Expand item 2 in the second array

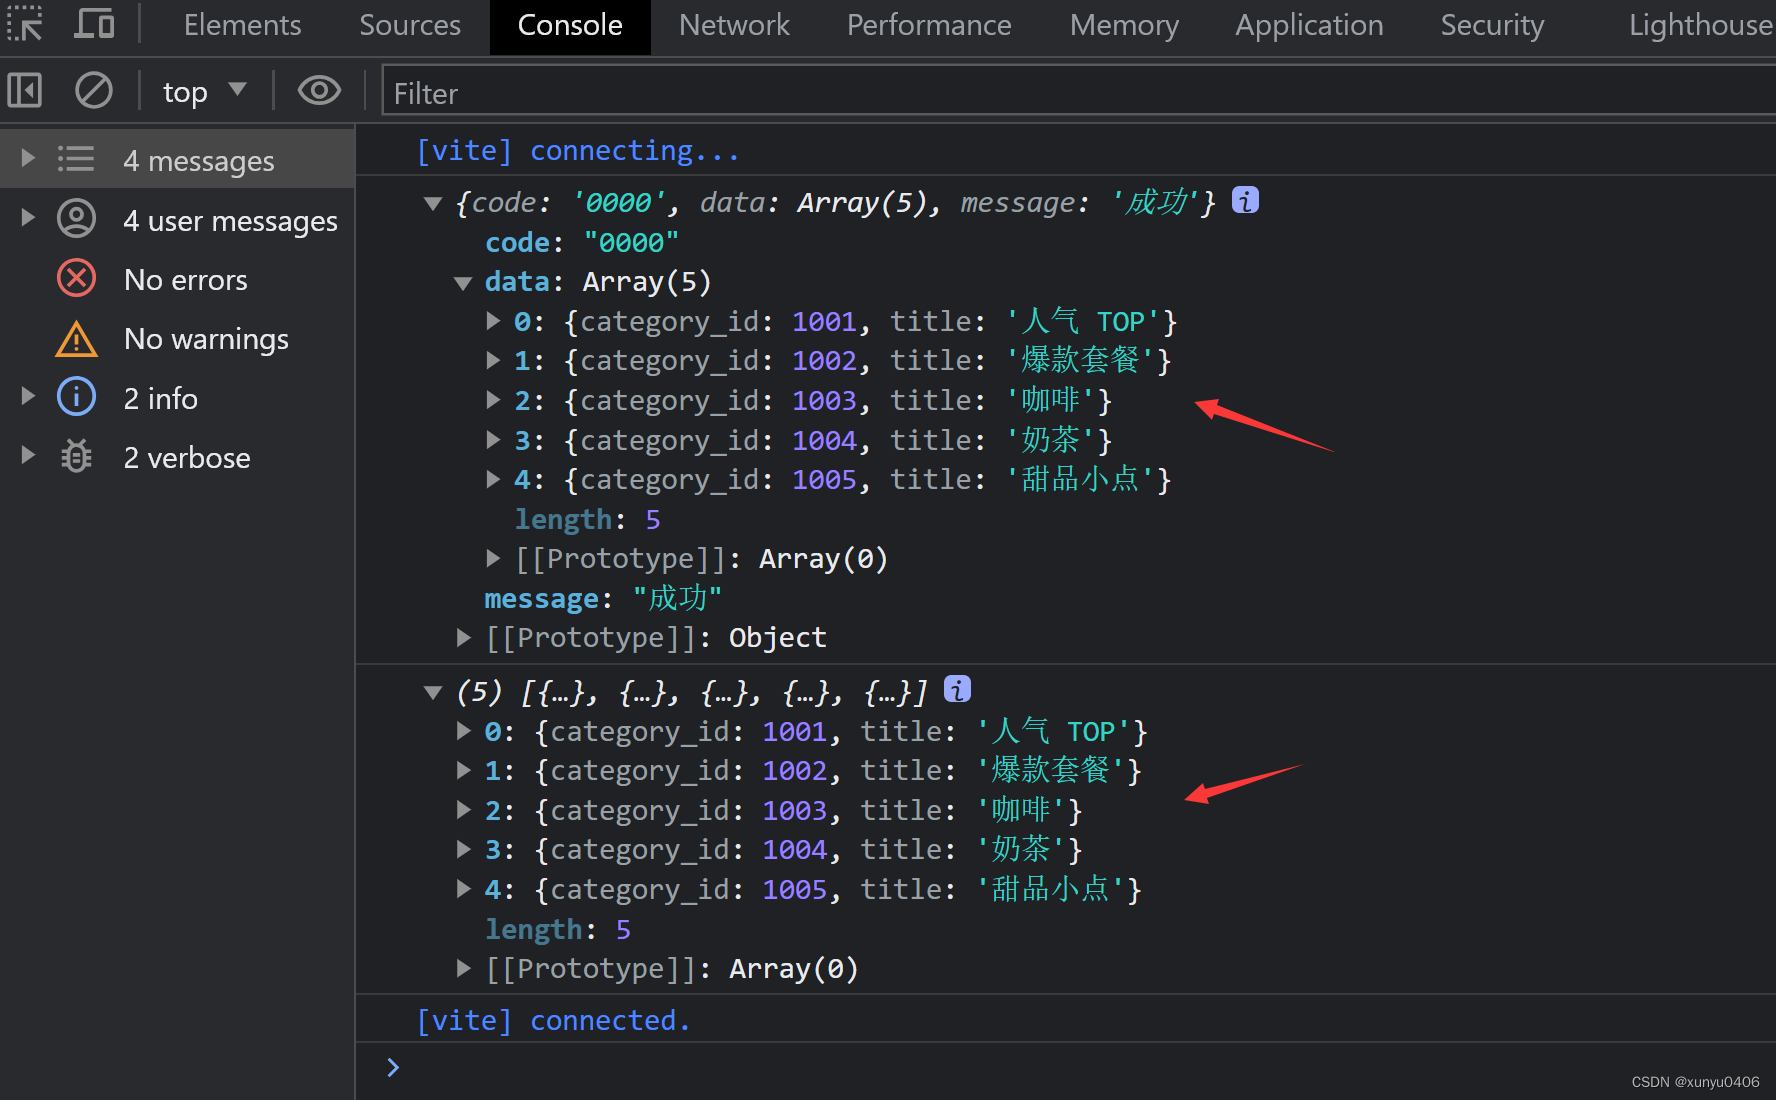coord(463,809)
